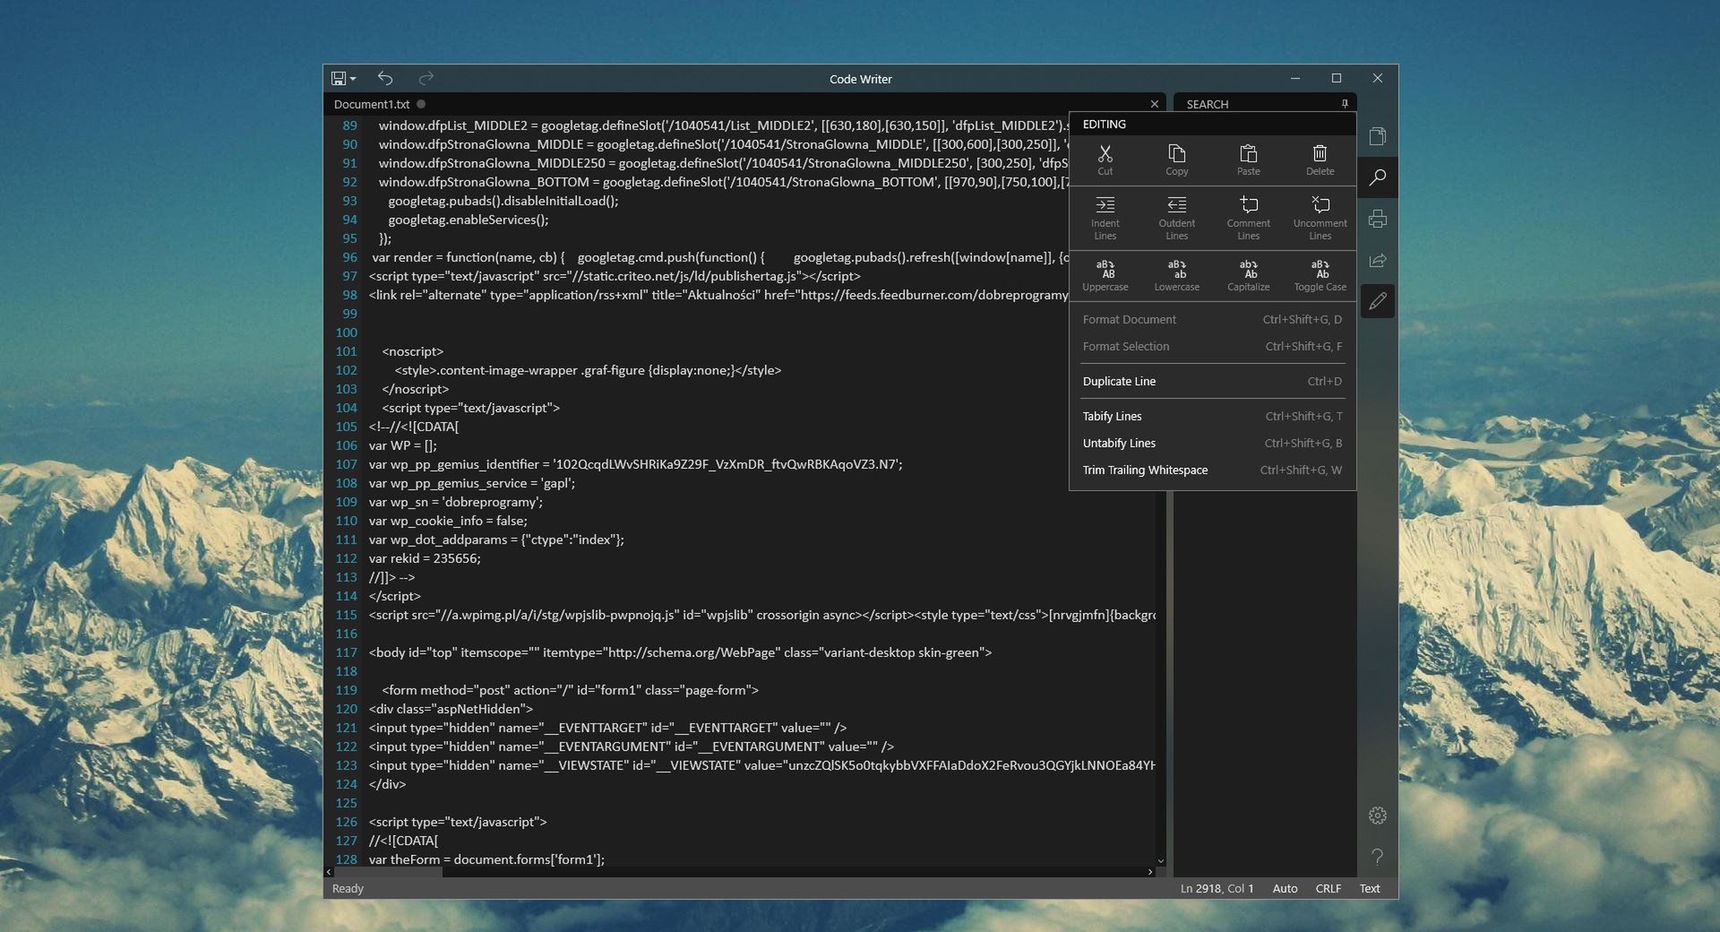This screenshot has width=1720, height=932.
Task: Convert text with Lowercase icon
Action: (1177, 275)
